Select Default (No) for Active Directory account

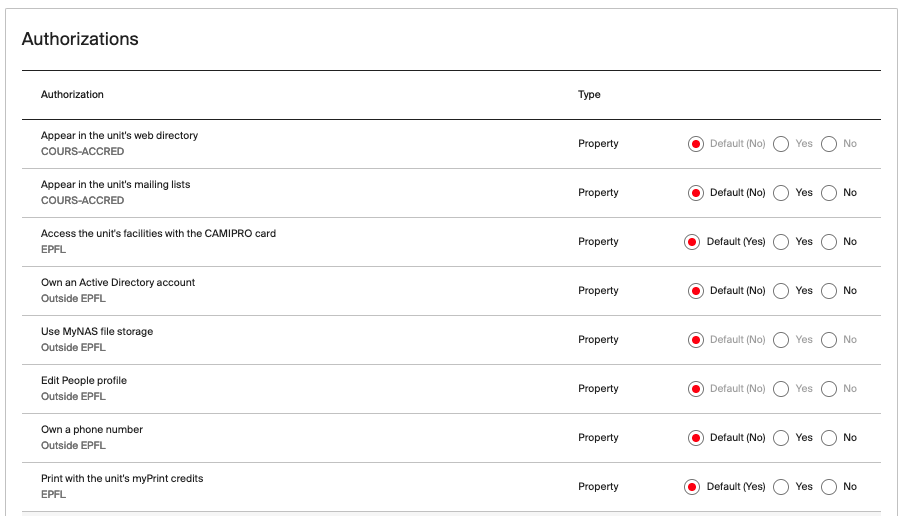tap(696, 291)
